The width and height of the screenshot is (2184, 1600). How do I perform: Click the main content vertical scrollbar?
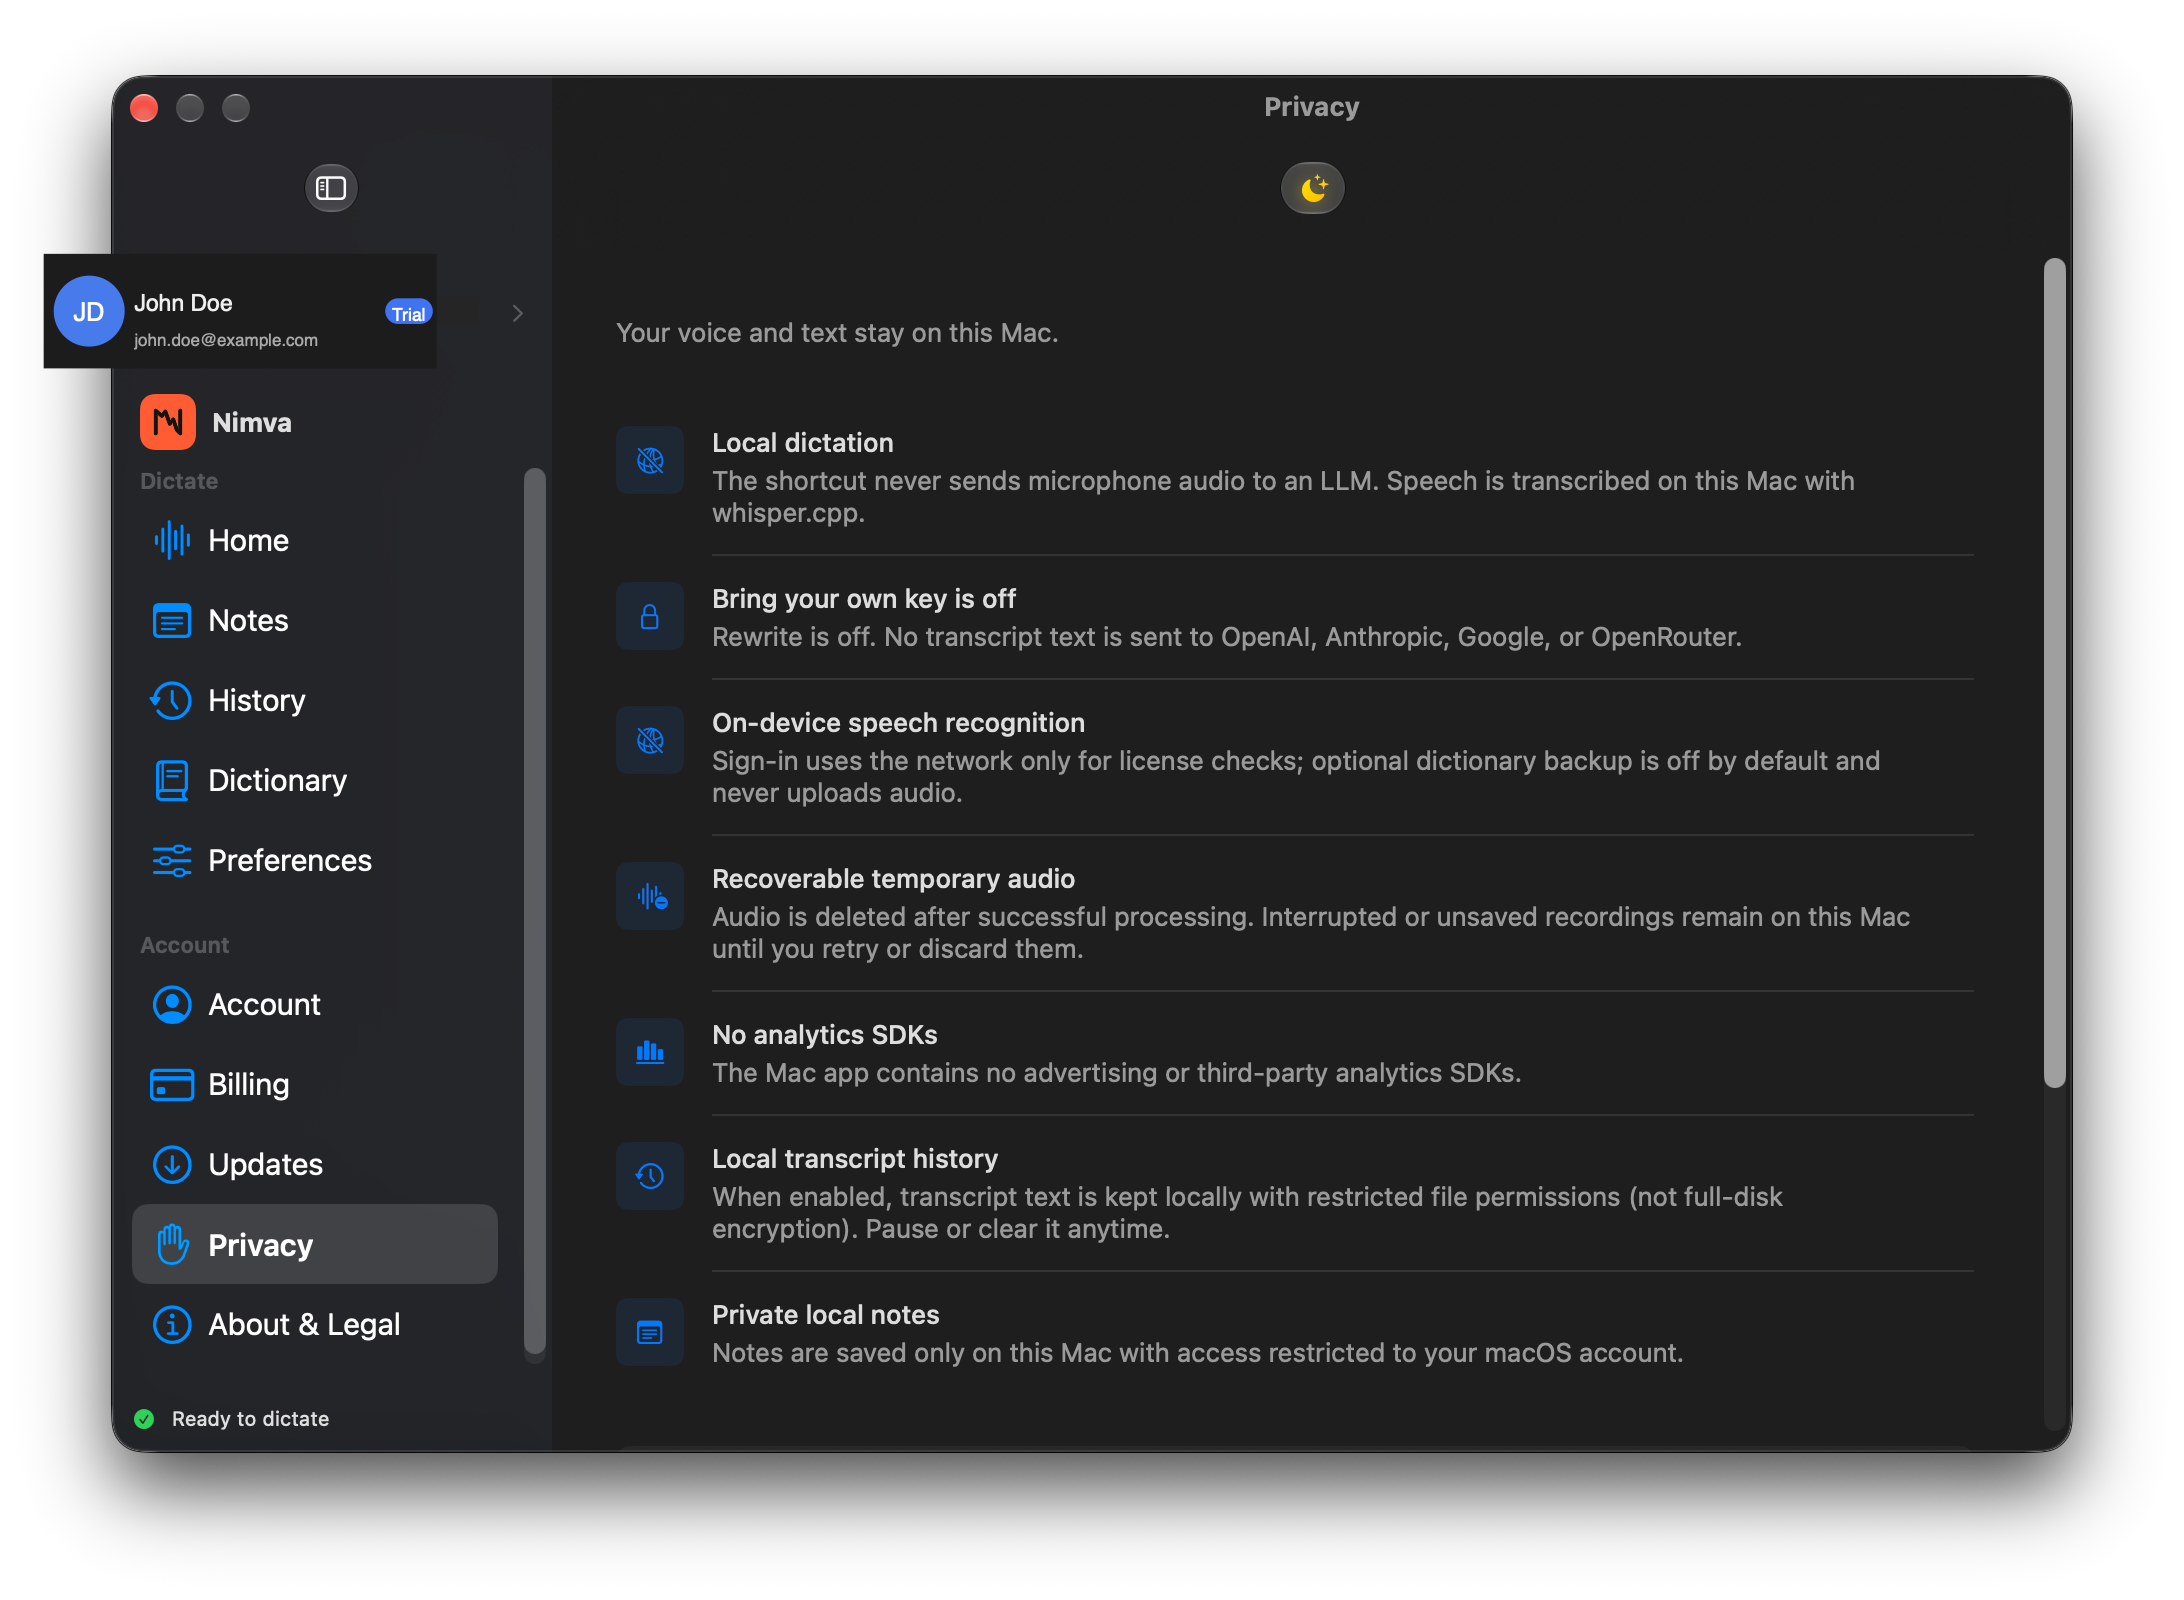pos(2054,673)
